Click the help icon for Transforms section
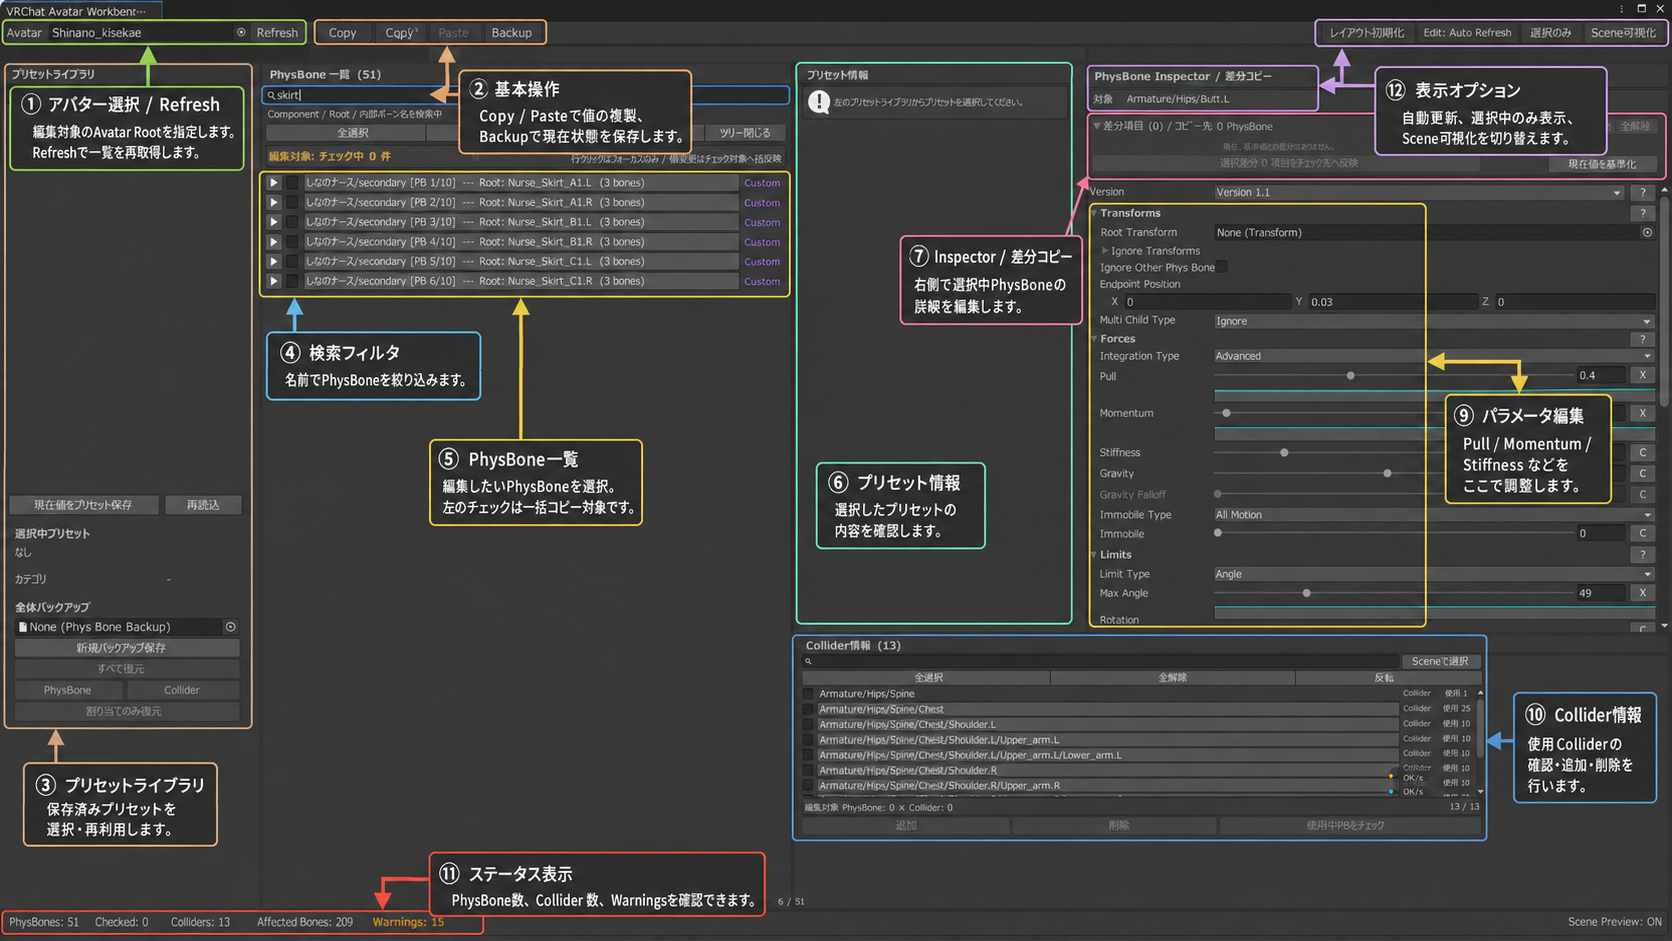The height and width of the screenshot is (941, 1672). click(1642, 213)
